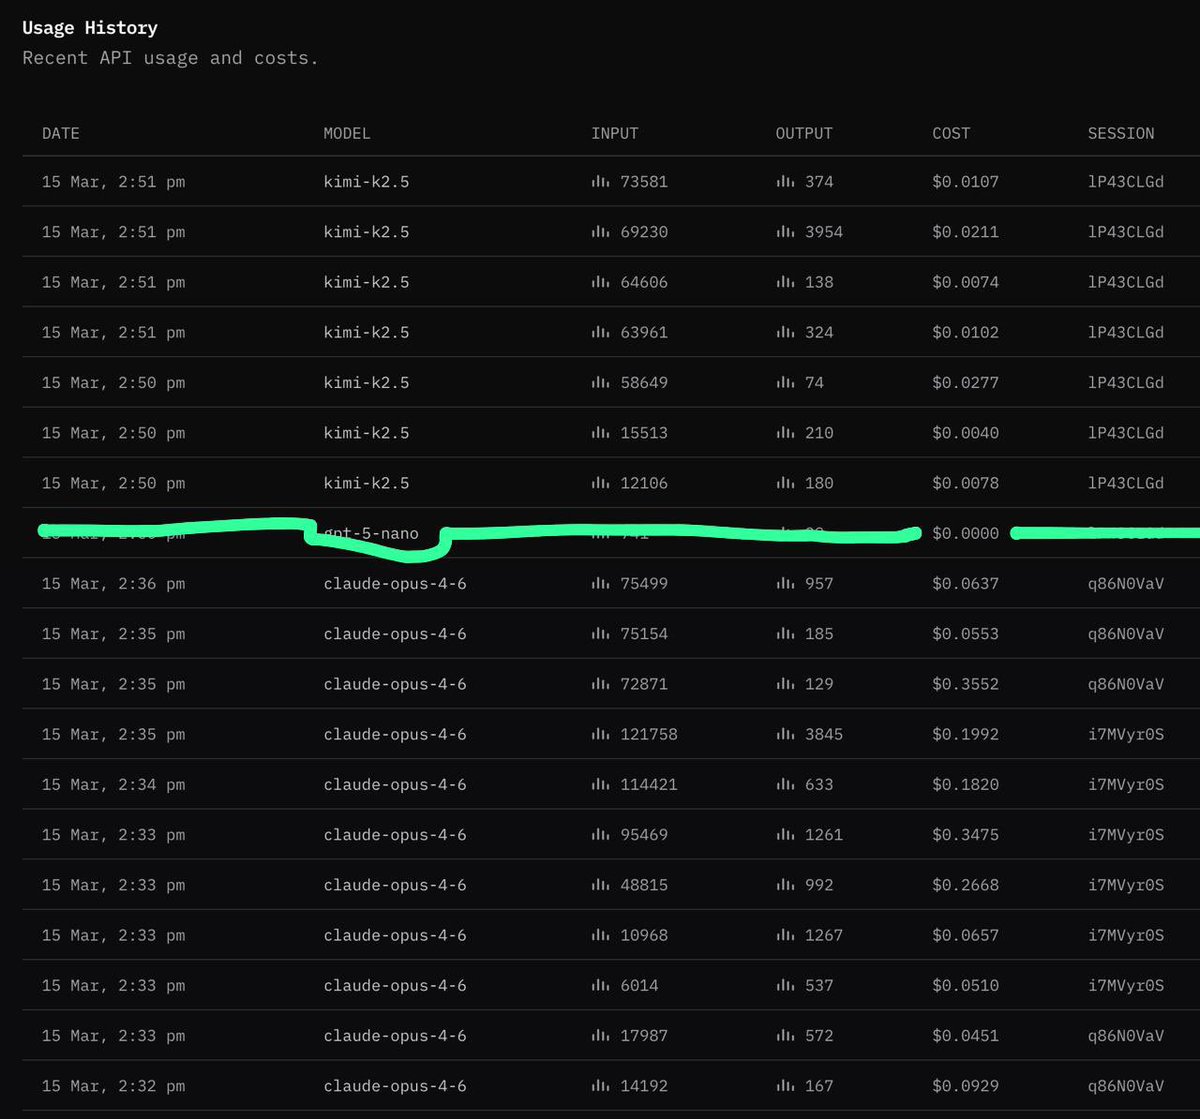Select input value 14192
The width and height of the screenshot is (1200, 1119).
(644, 1085)
